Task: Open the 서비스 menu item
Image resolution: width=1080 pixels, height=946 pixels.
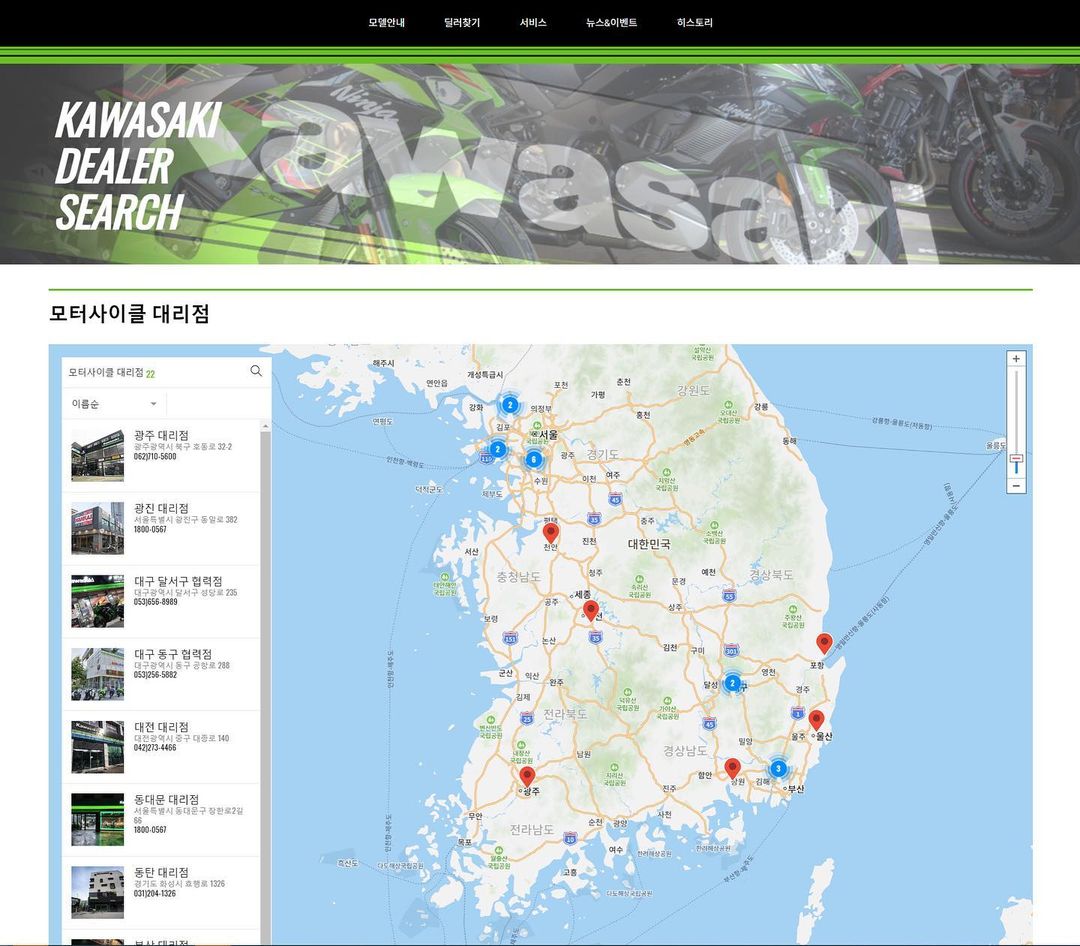Action: [533, 23]
